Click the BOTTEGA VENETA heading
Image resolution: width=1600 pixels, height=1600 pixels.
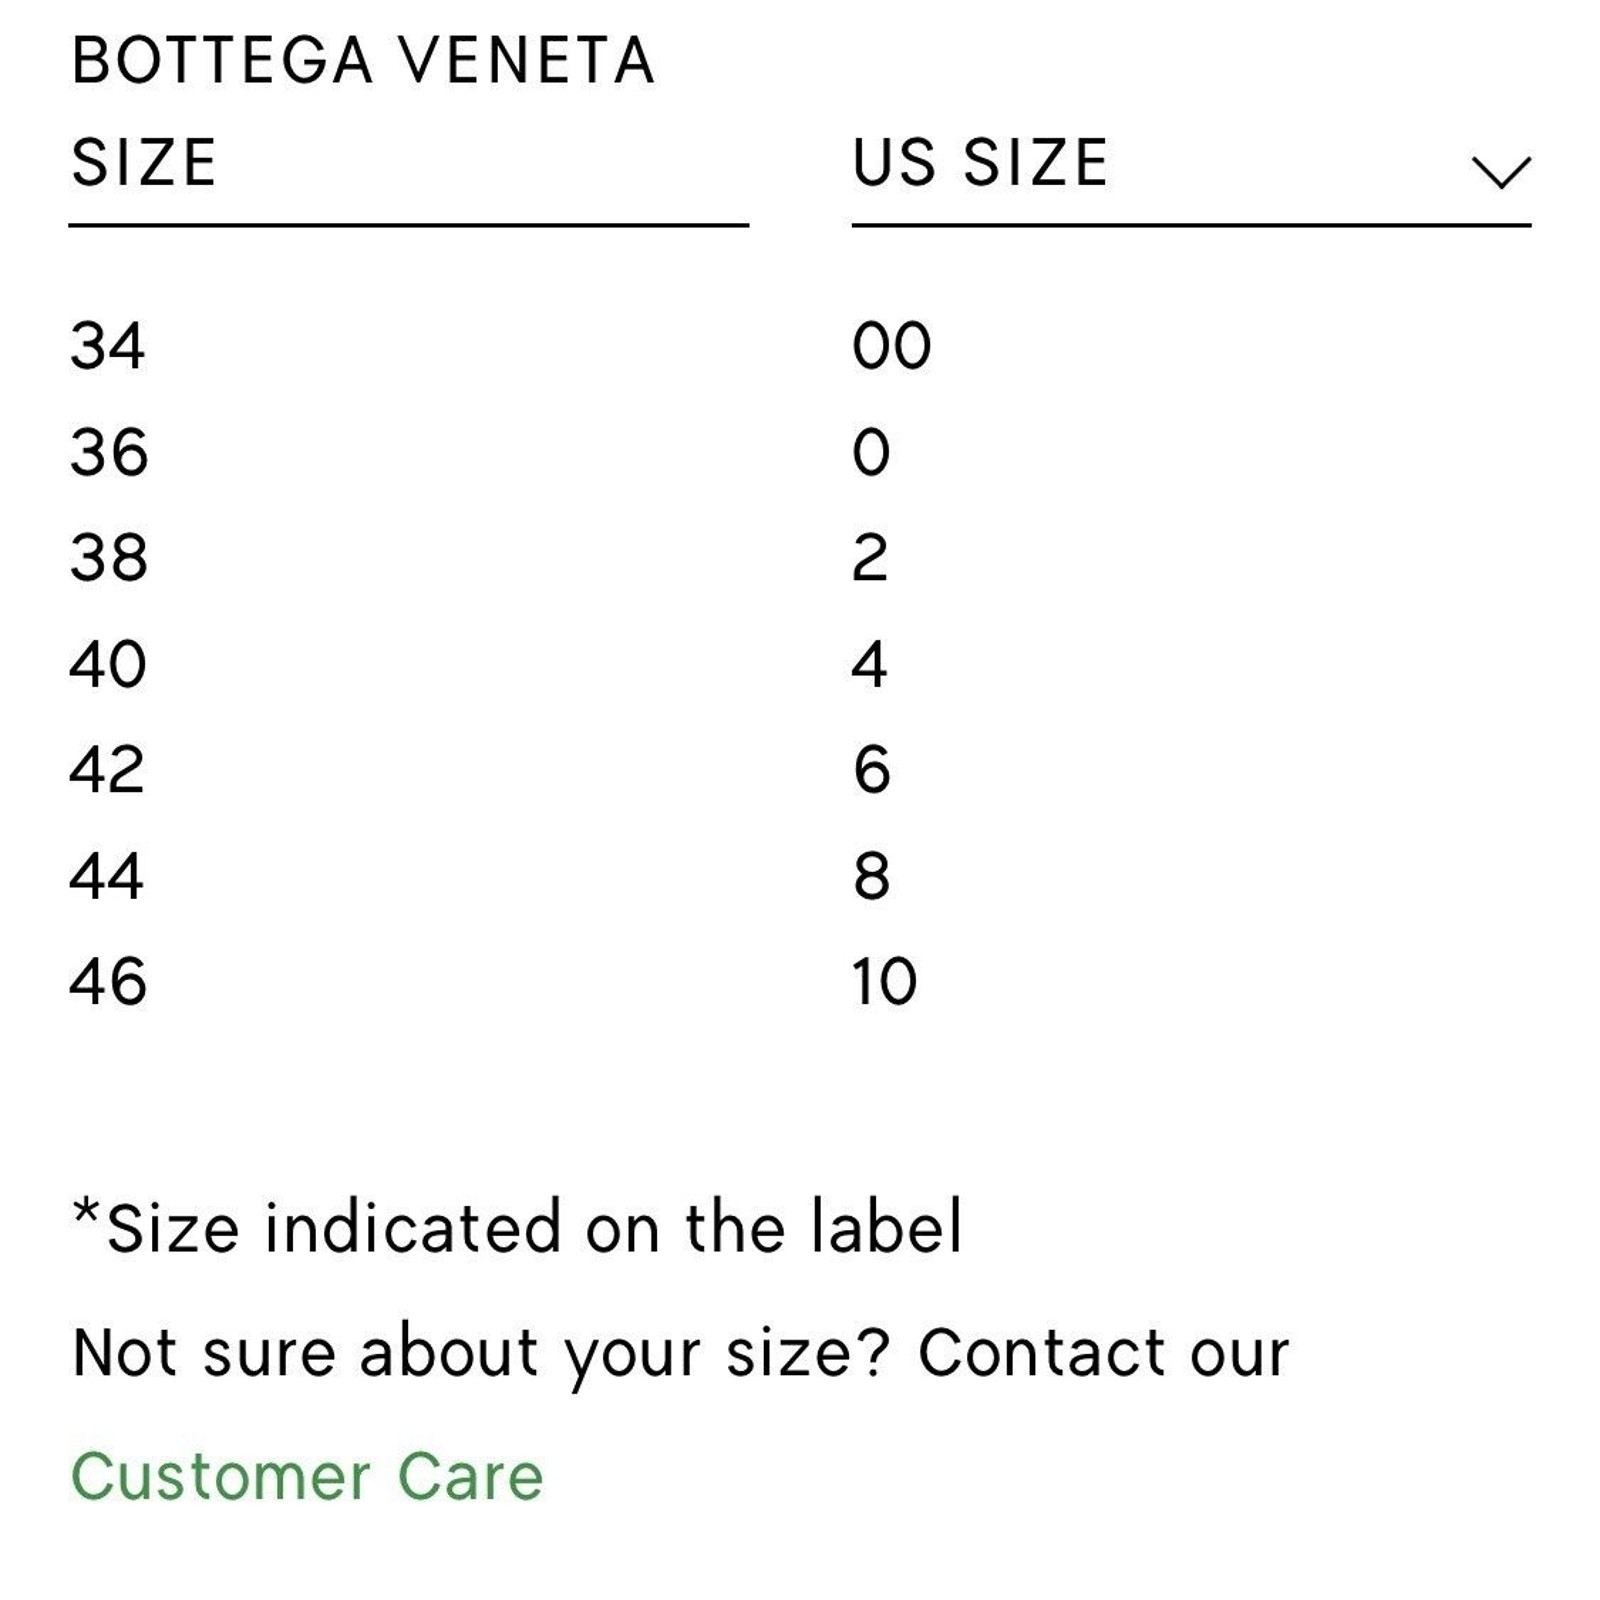(364, 61)
